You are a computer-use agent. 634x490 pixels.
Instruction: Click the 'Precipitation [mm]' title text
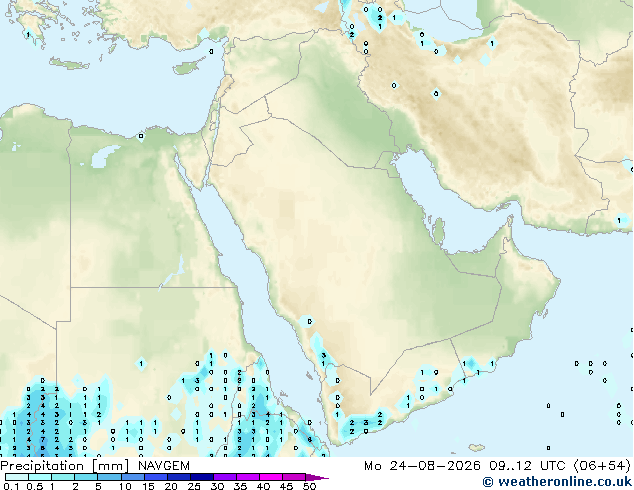click(65, 466)
